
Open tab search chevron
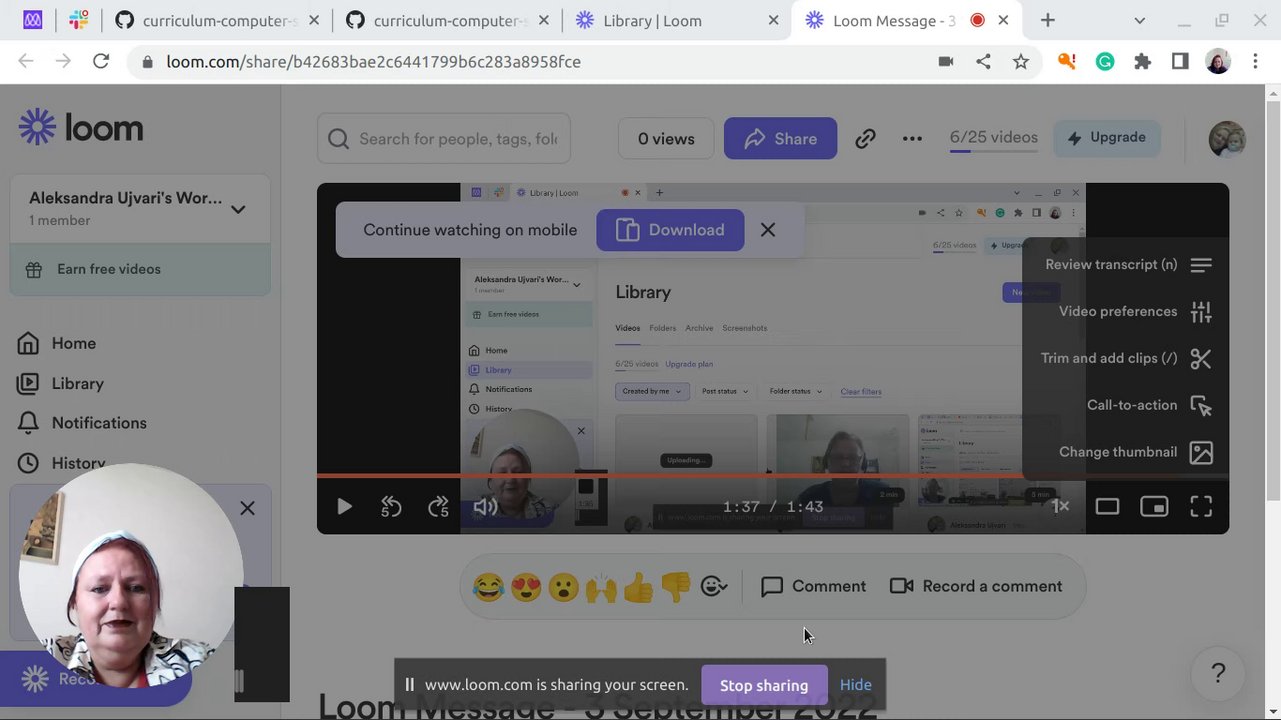(x=1139, y=20)
